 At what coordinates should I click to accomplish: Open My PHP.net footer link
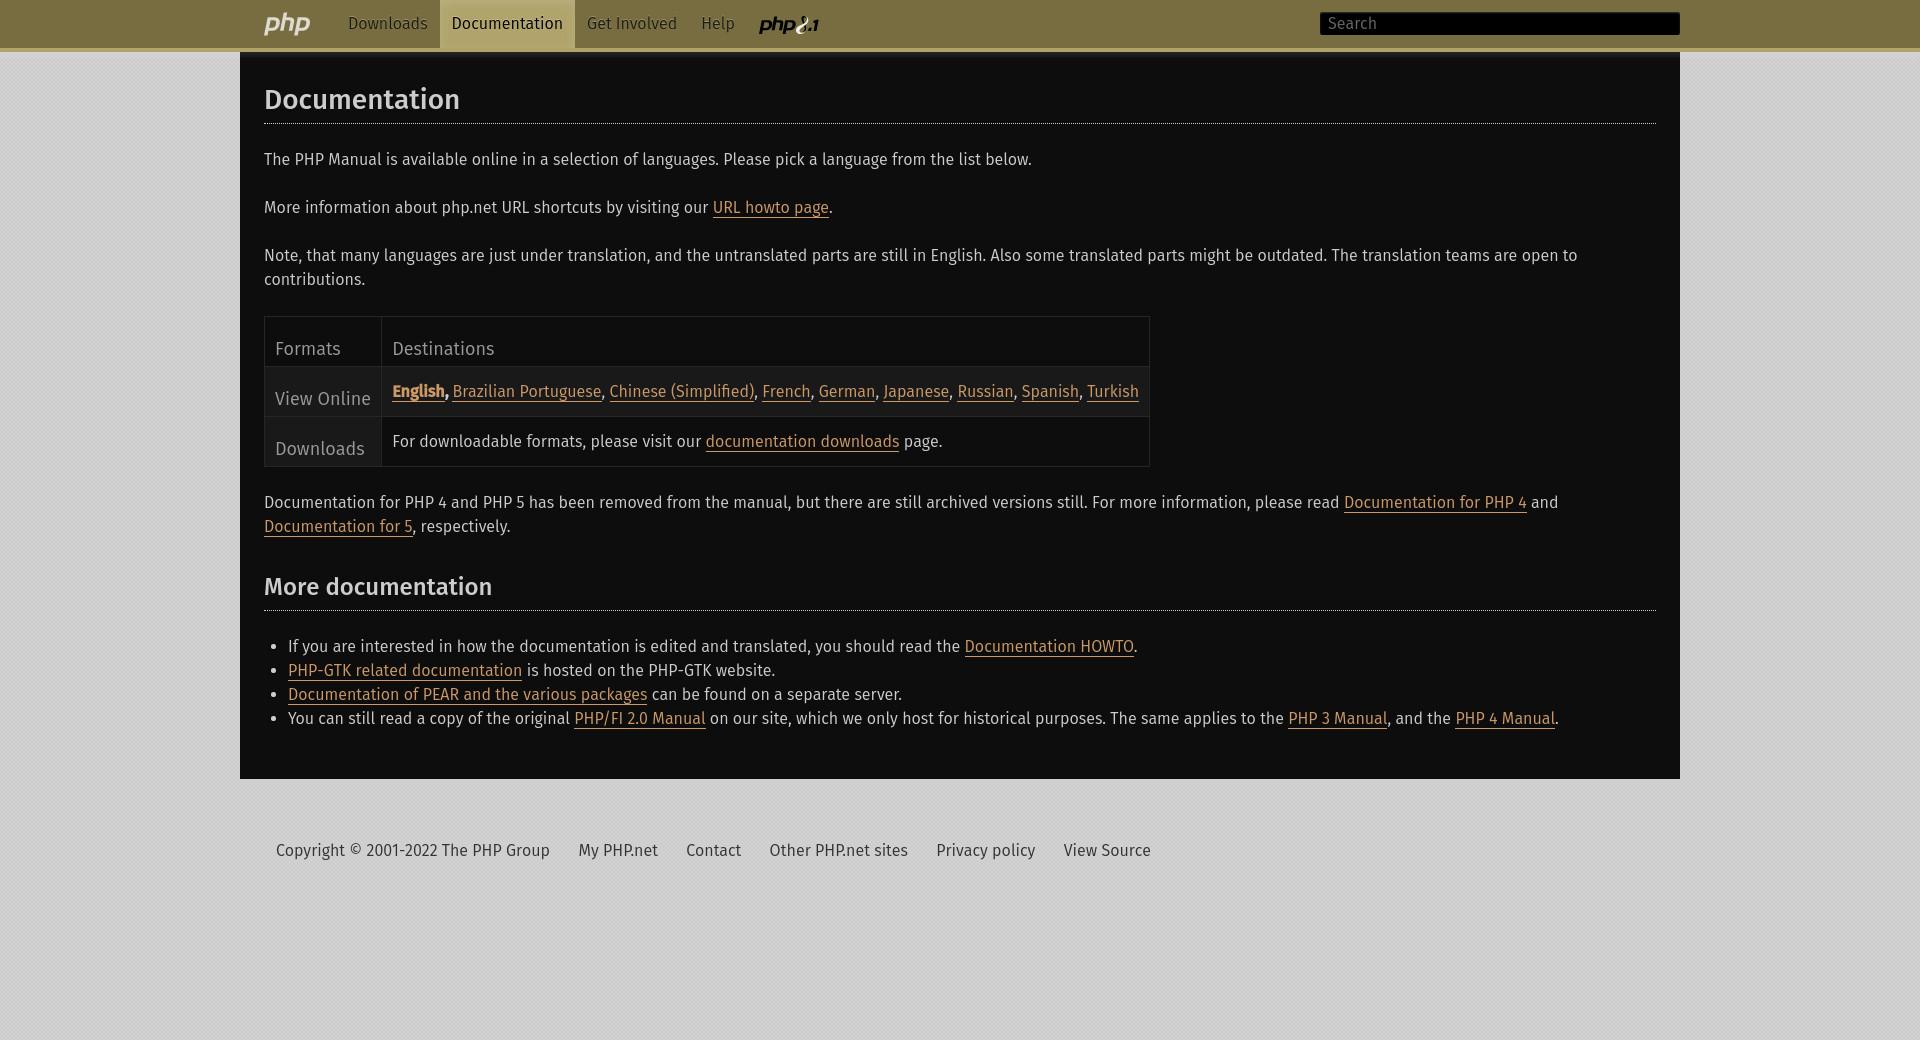tap(618, 851)
